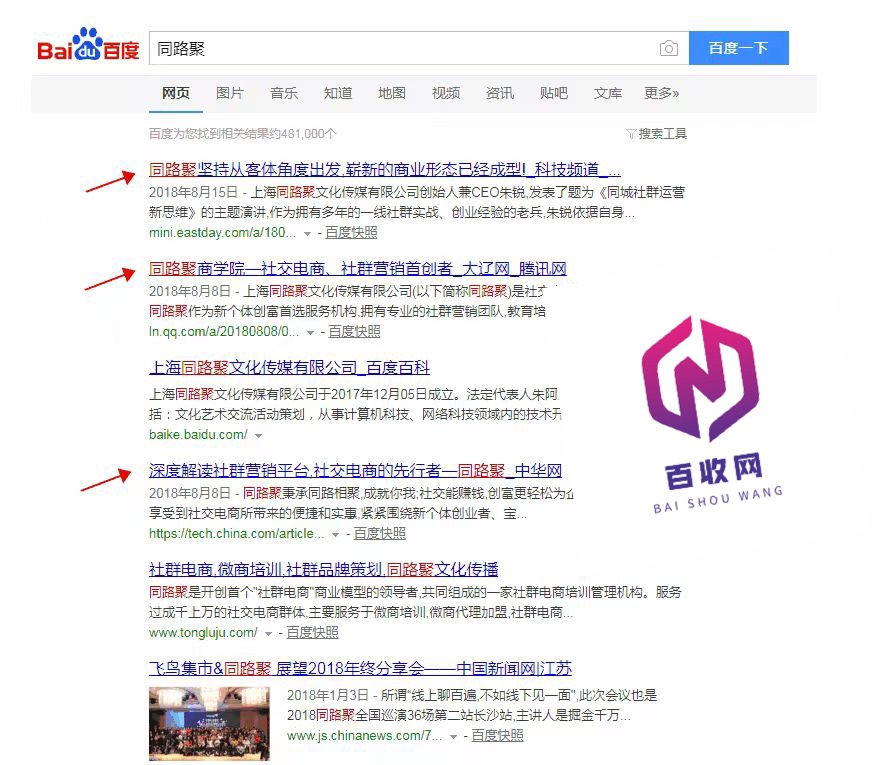Open result 同路聚商学院—社交电商
Viewport: 873px width, 765px height.
click(x=357, y=269)
